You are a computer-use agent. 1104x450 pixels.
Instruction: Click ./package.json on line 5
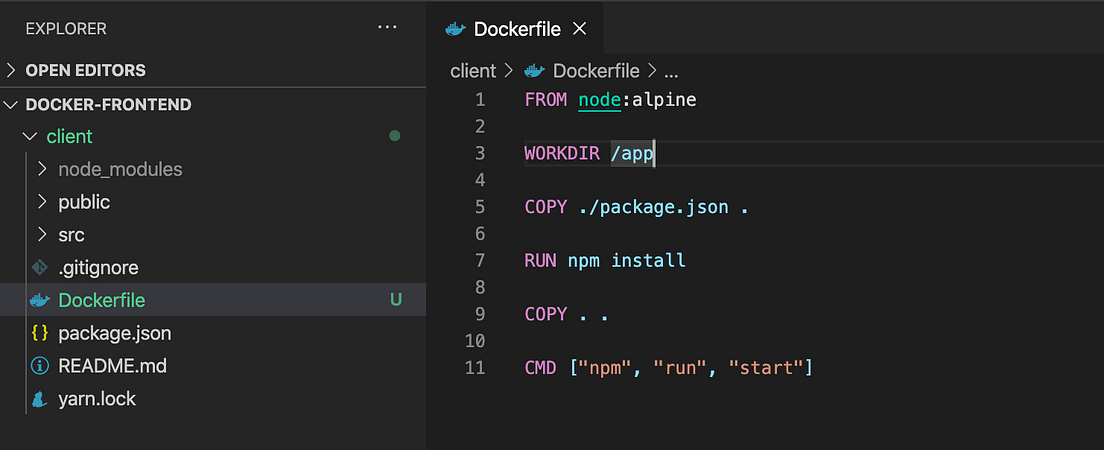point(653,208)
